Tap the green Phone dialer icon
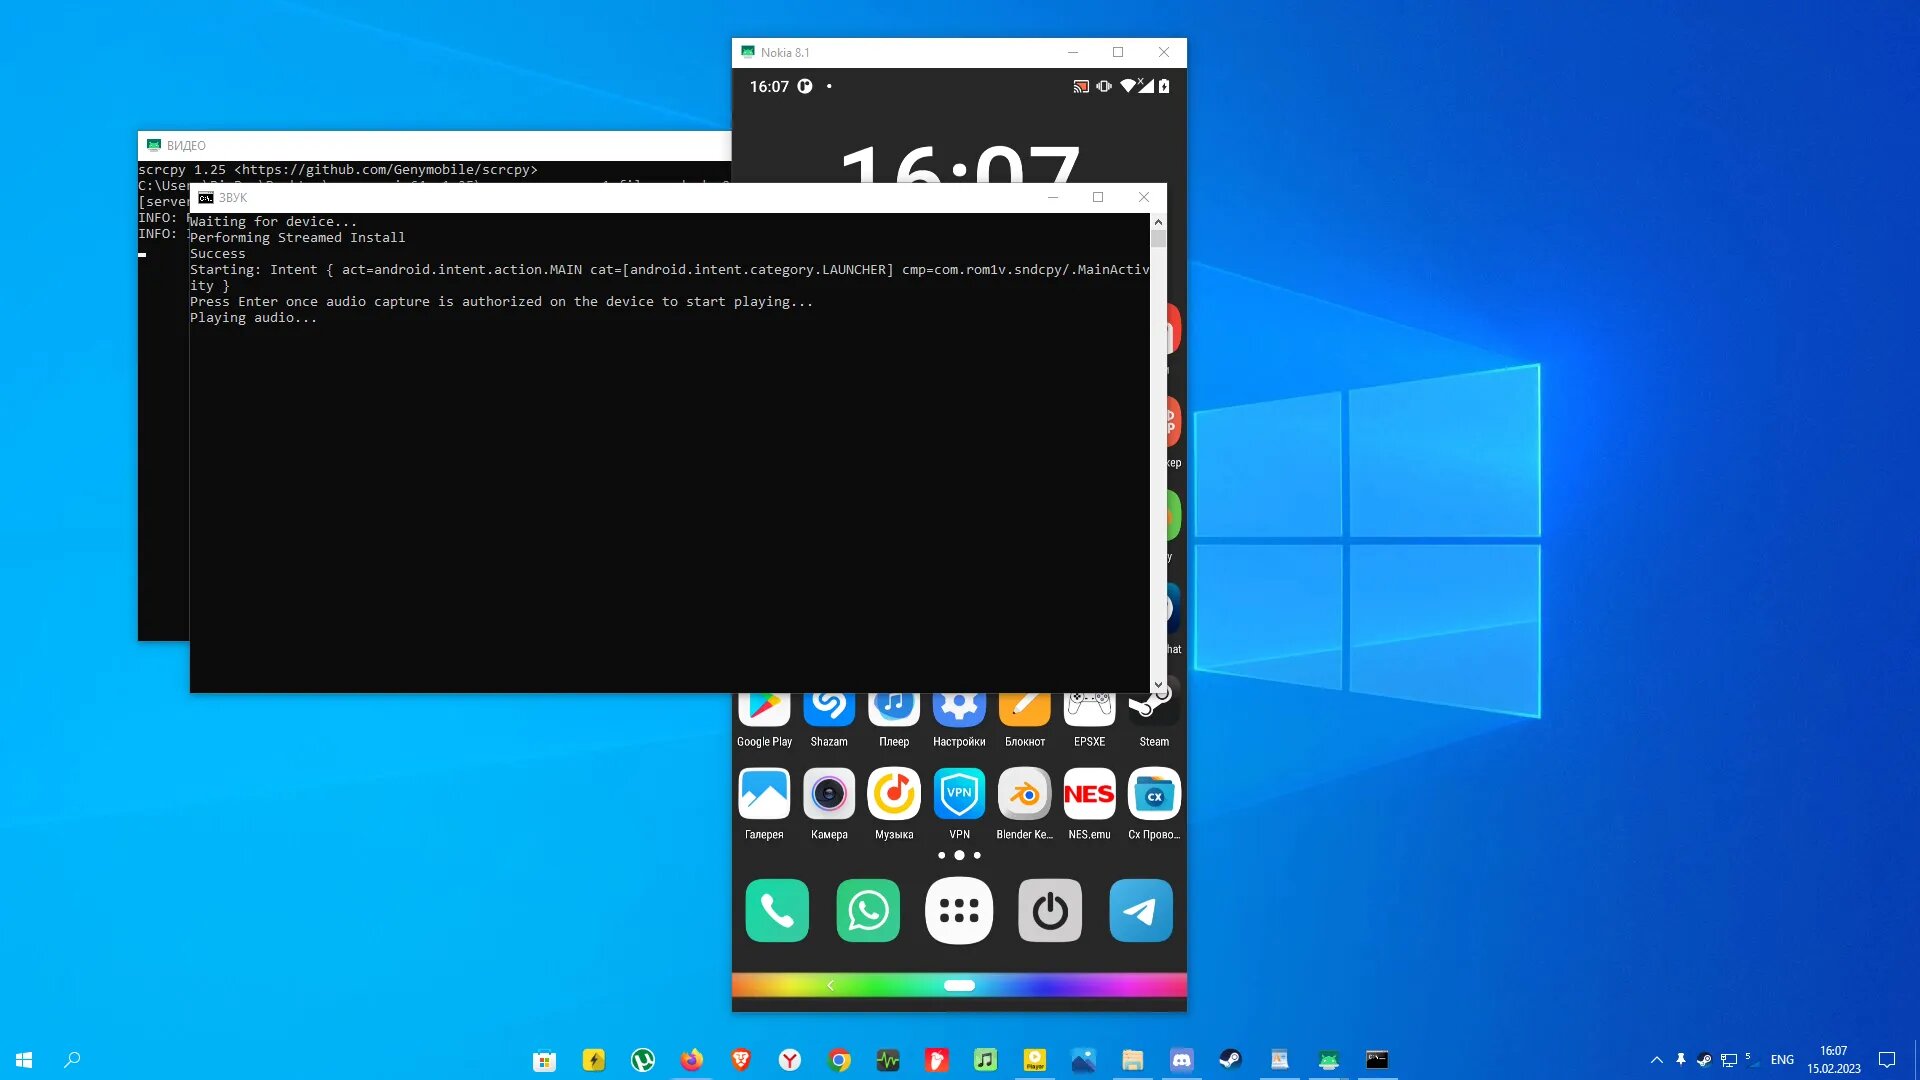 [777, 910]
